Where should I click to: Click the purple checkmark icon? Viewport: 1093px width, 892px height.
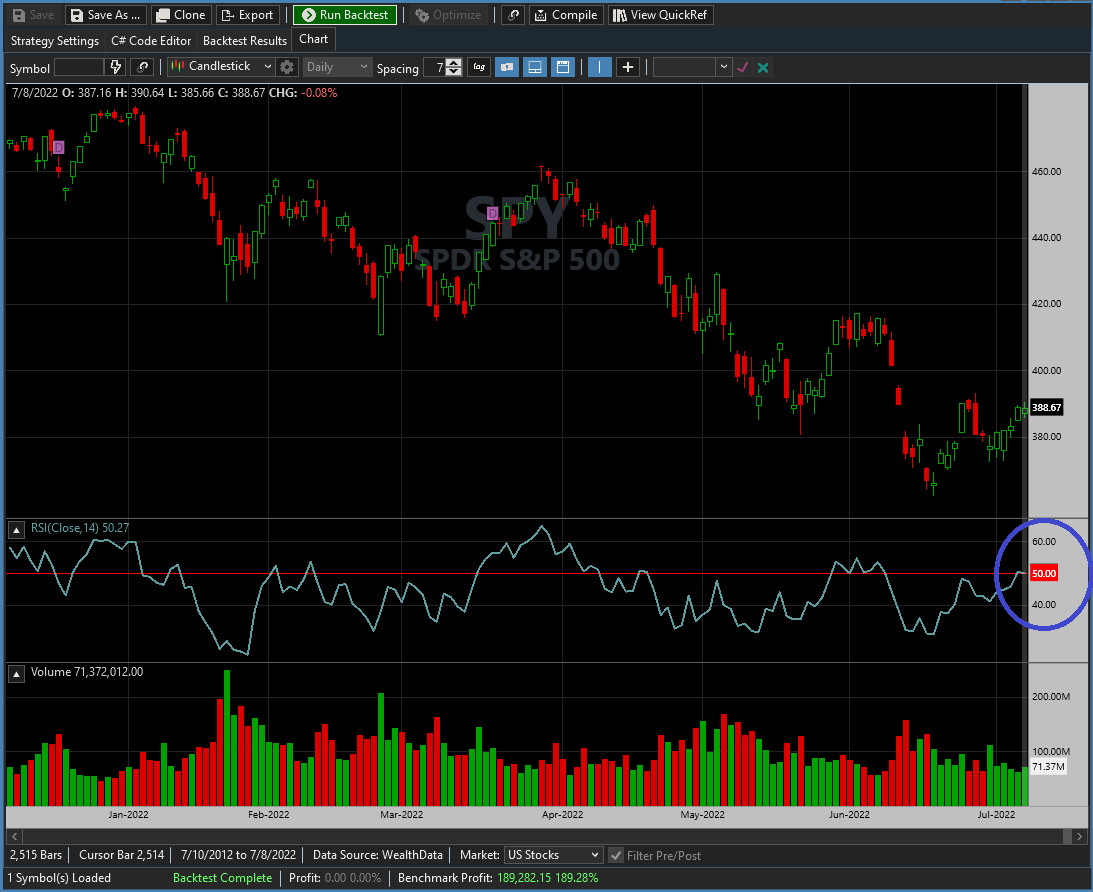pyautogui.click(x=742, y=68)
